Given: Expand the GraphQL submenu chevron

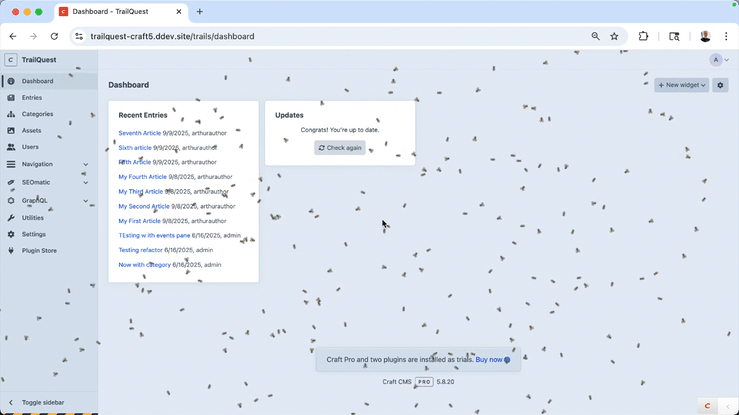Looking at the screenshot, I should (85, 201).
